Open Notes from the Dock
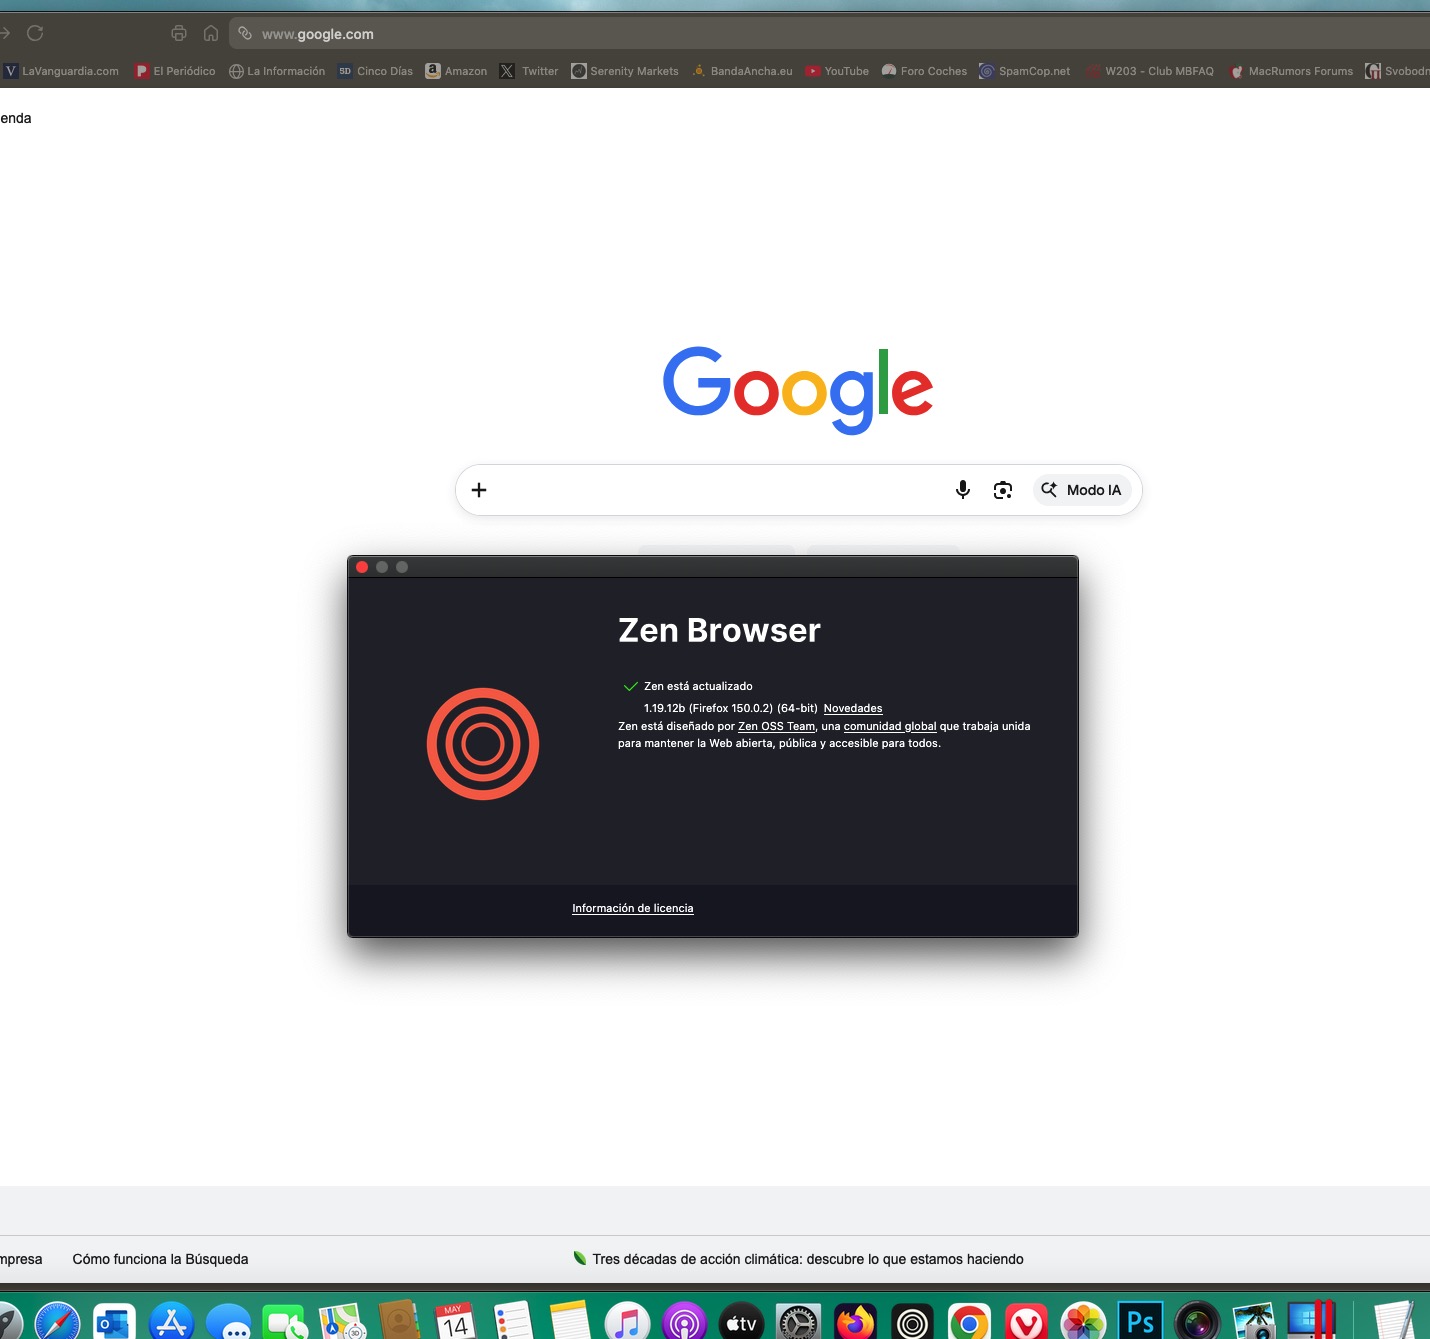1430x1339 pixels. tap(570, 1321)
